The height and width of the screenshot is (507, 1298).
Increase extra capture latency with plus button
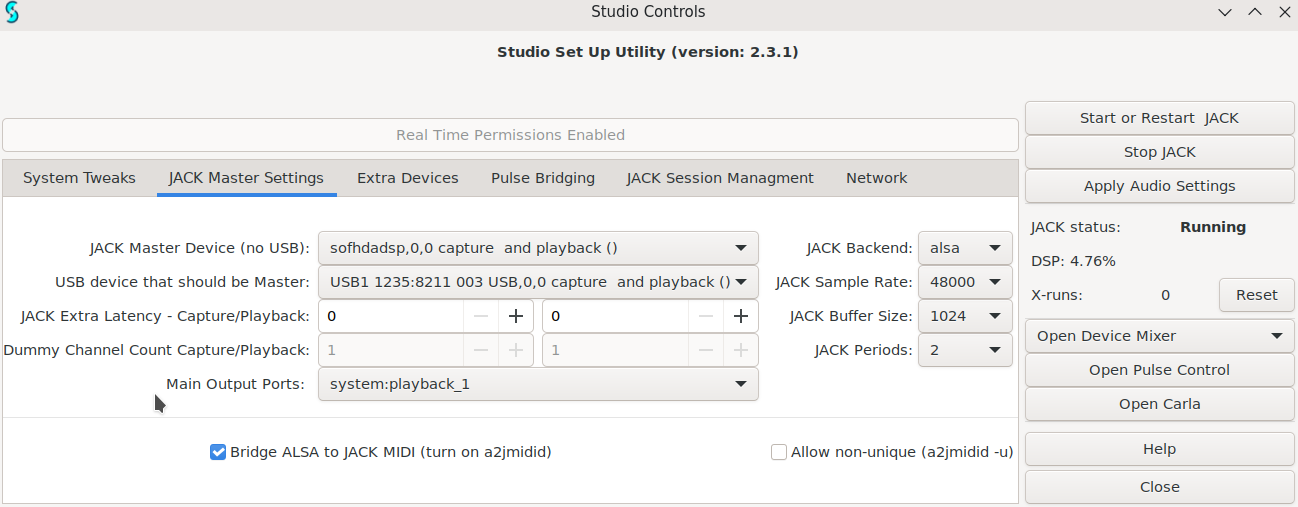(x=516, y=316)
